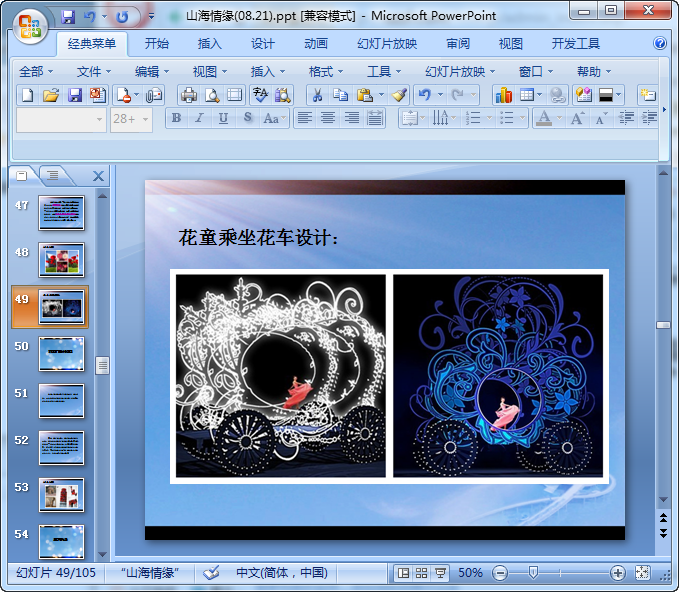Expand the Paste options arrow
This screenshot has height=592, width=679.
pyautogui.click(x=381, y=94)
